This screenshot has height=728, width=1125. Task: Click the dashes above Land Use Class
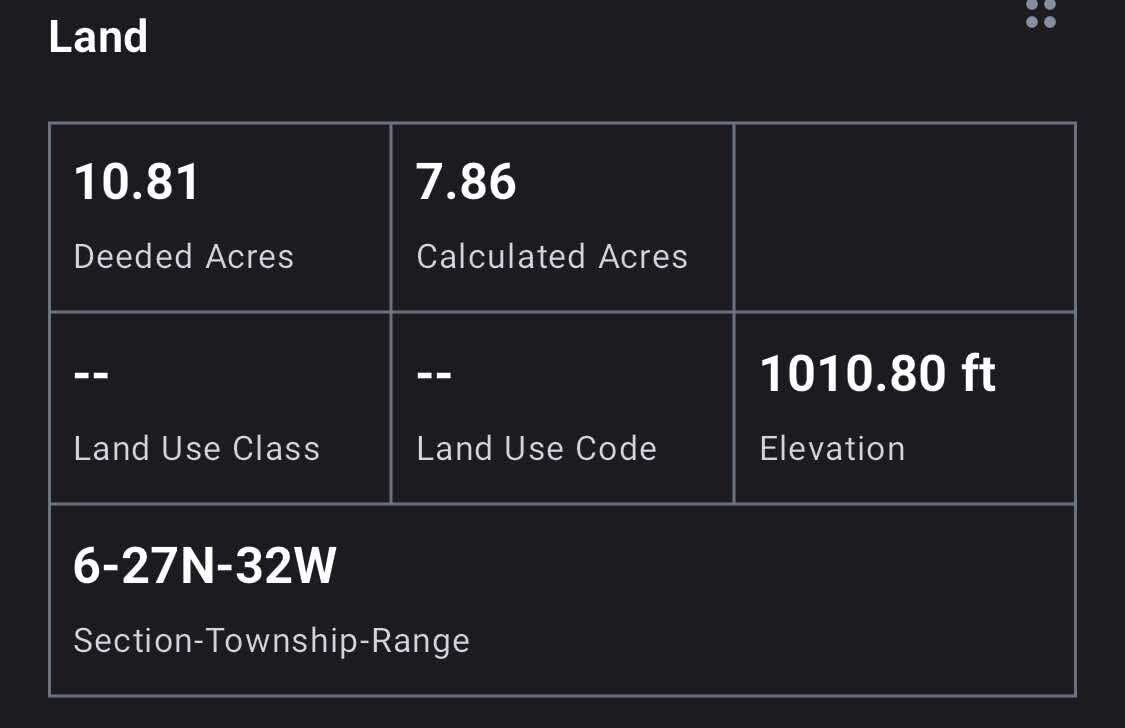coord(91,376)
